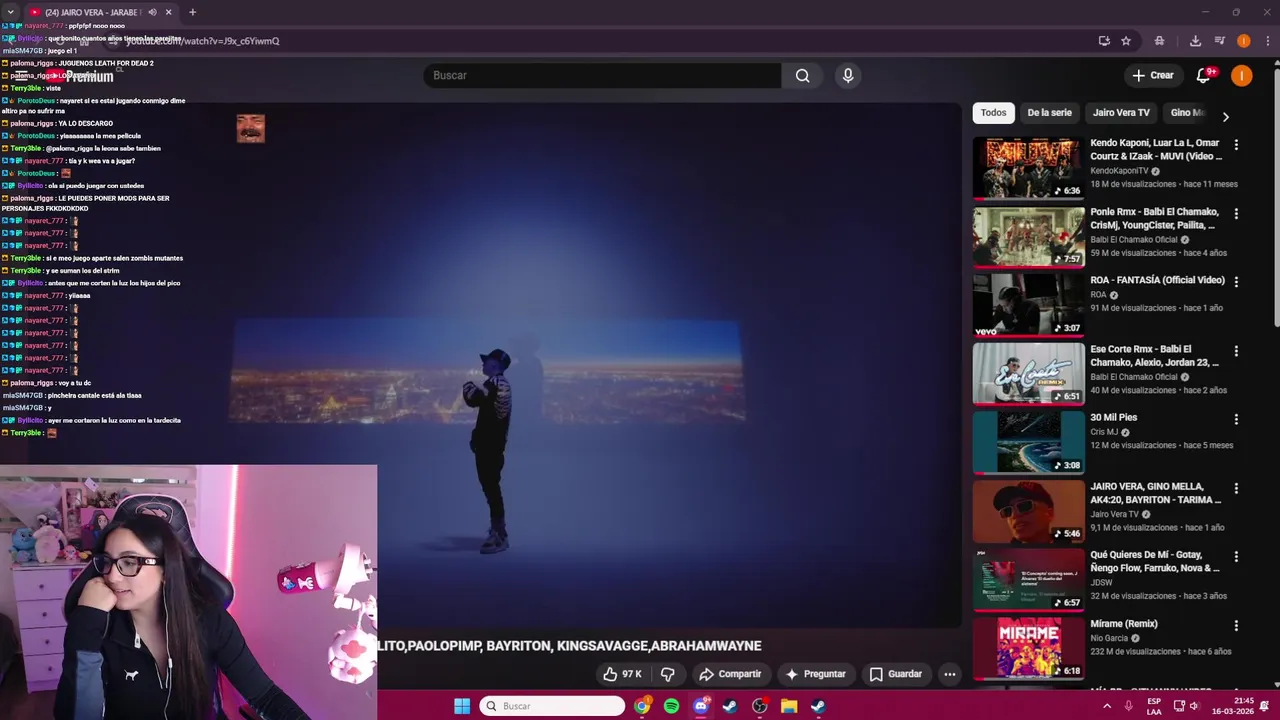Screen dimensions: 1280x720
Task: Open the 30 Mil Pies thumbnail
Action: (x=1028, y=442)
